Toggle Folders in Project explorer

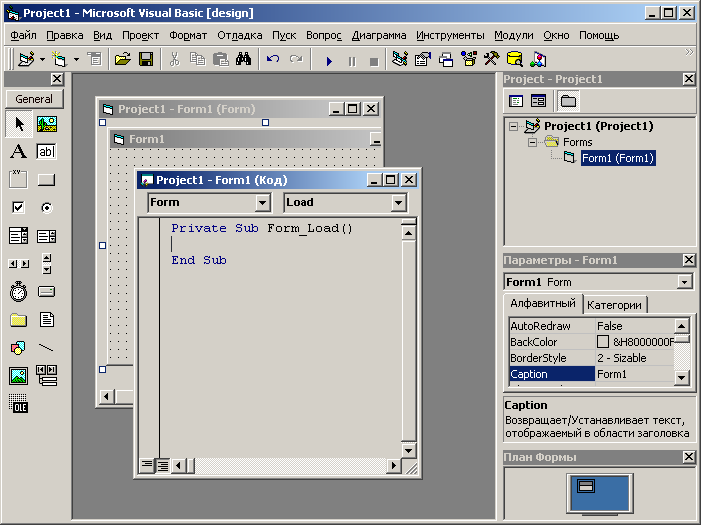coord(568,101)
